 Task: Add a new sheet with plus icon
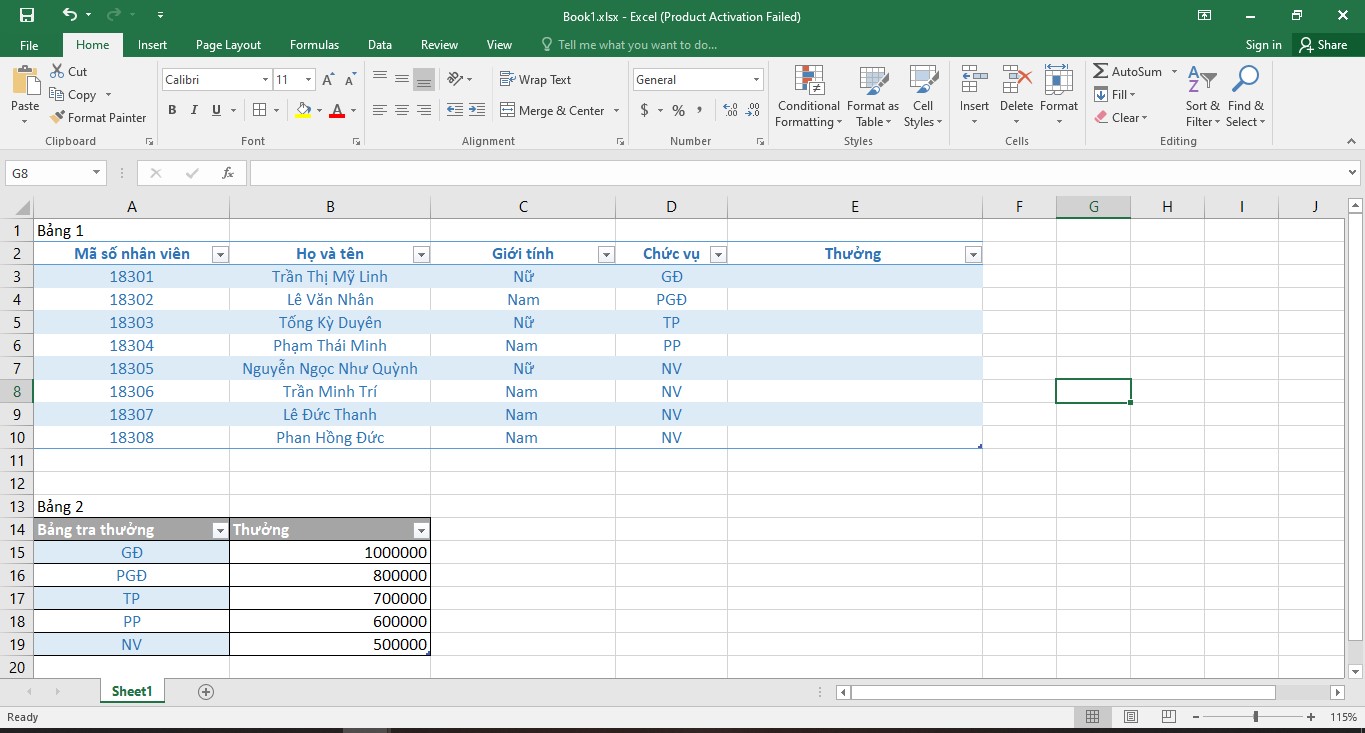[x=206, y=692]
